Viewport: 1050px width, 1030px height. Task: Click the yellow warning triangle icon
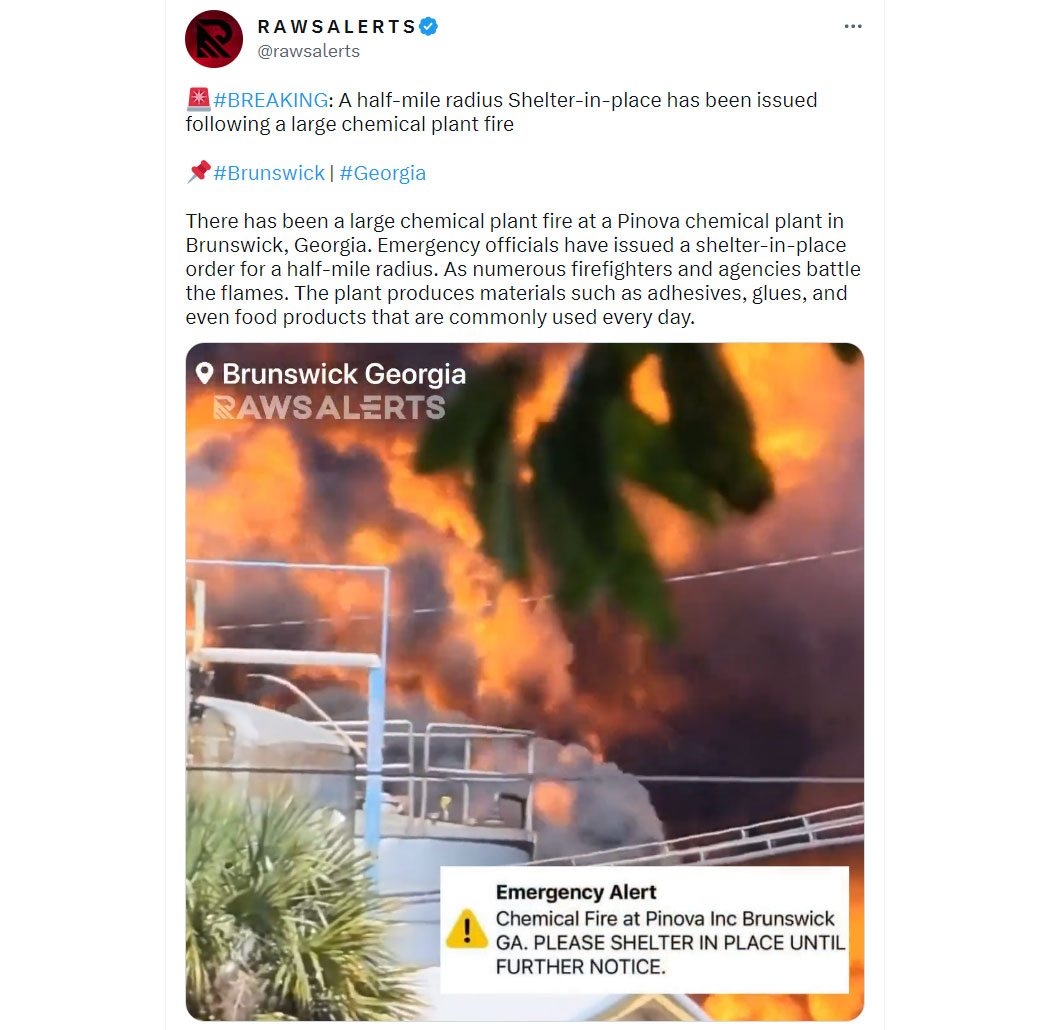click(467, 929)
